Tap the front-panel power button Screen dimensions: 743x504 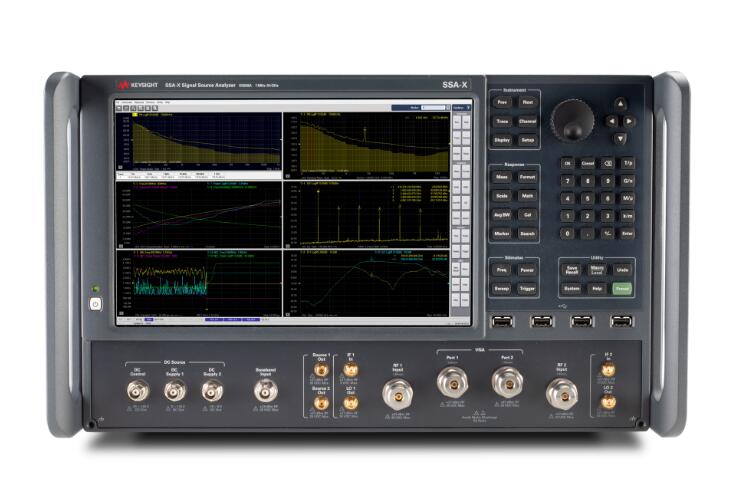[x=95, y=304]
